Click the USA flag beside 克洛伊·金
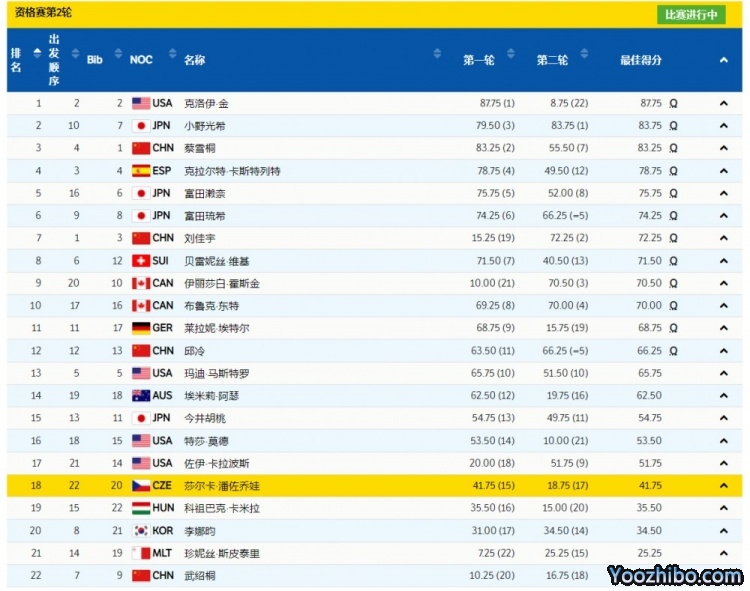Viewport: 750px width, 591px height. (x=140, y=103)
